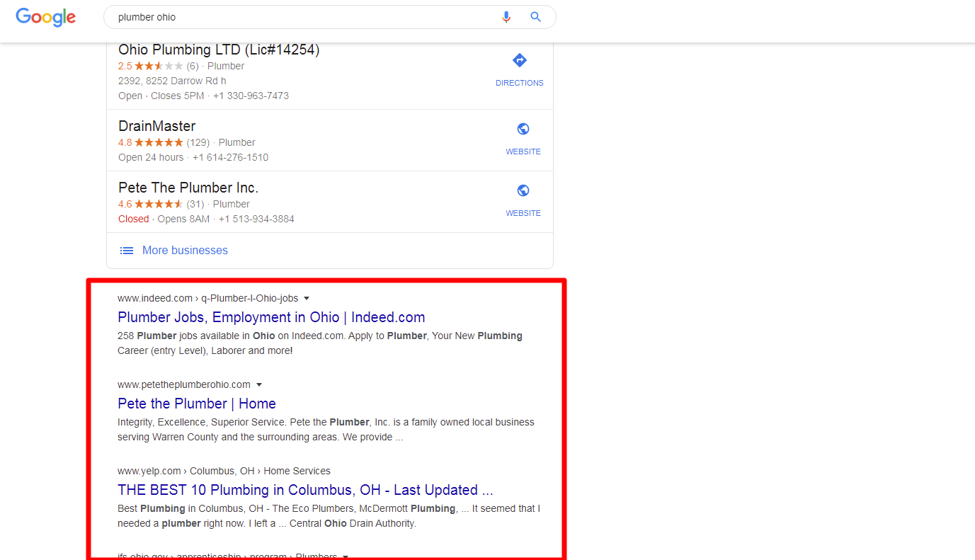Image resolution: width=975 pixels, height=560 pixels.
Task: Click the www.petetheplumberohio.com URL text
Action: pyautogui.click(x=184, y=385)
